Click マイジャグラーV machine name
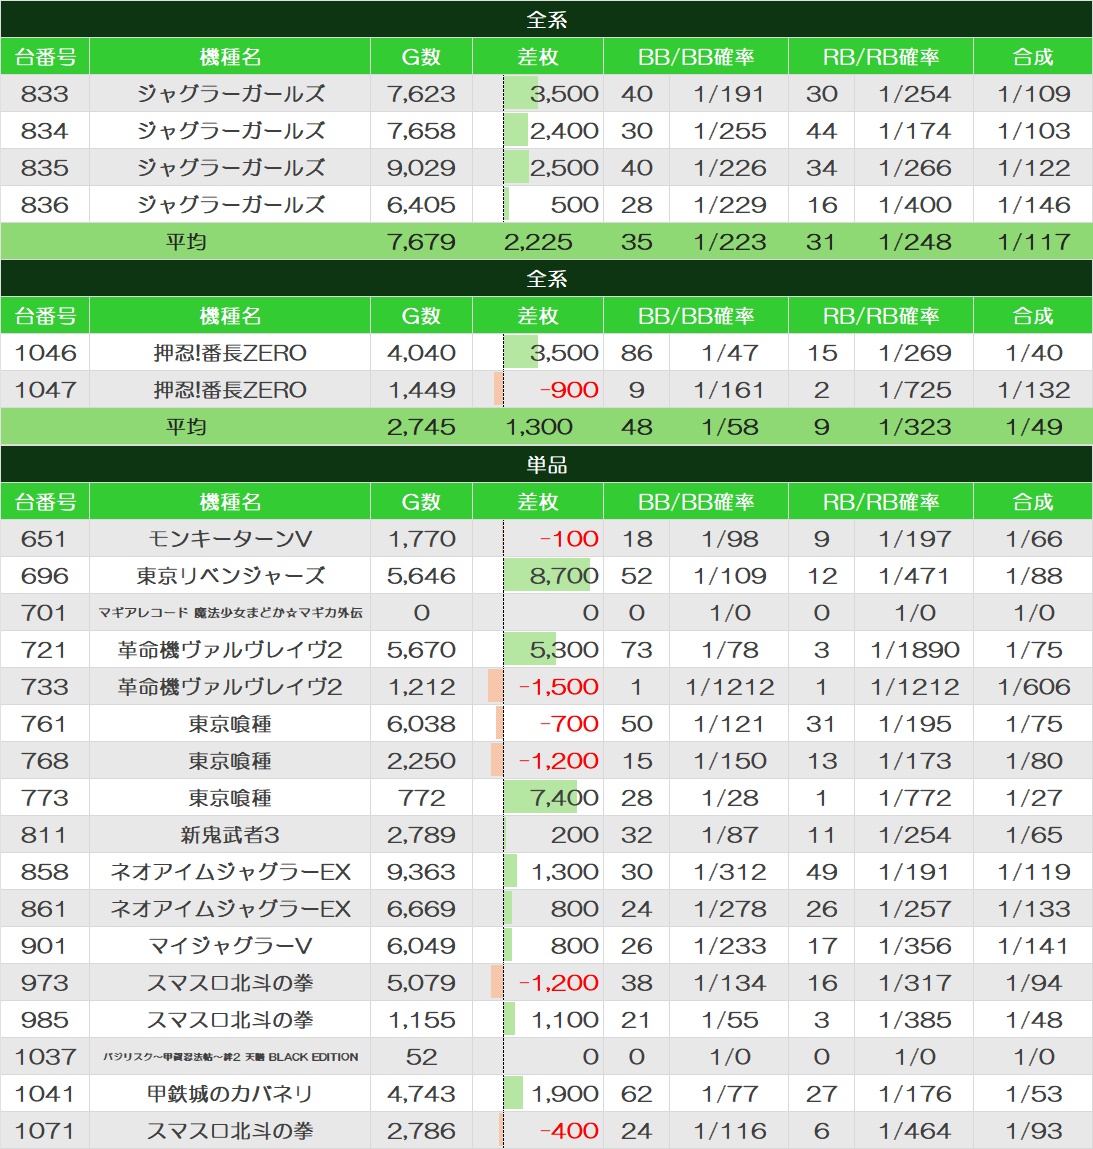 (x=230, y=945)
